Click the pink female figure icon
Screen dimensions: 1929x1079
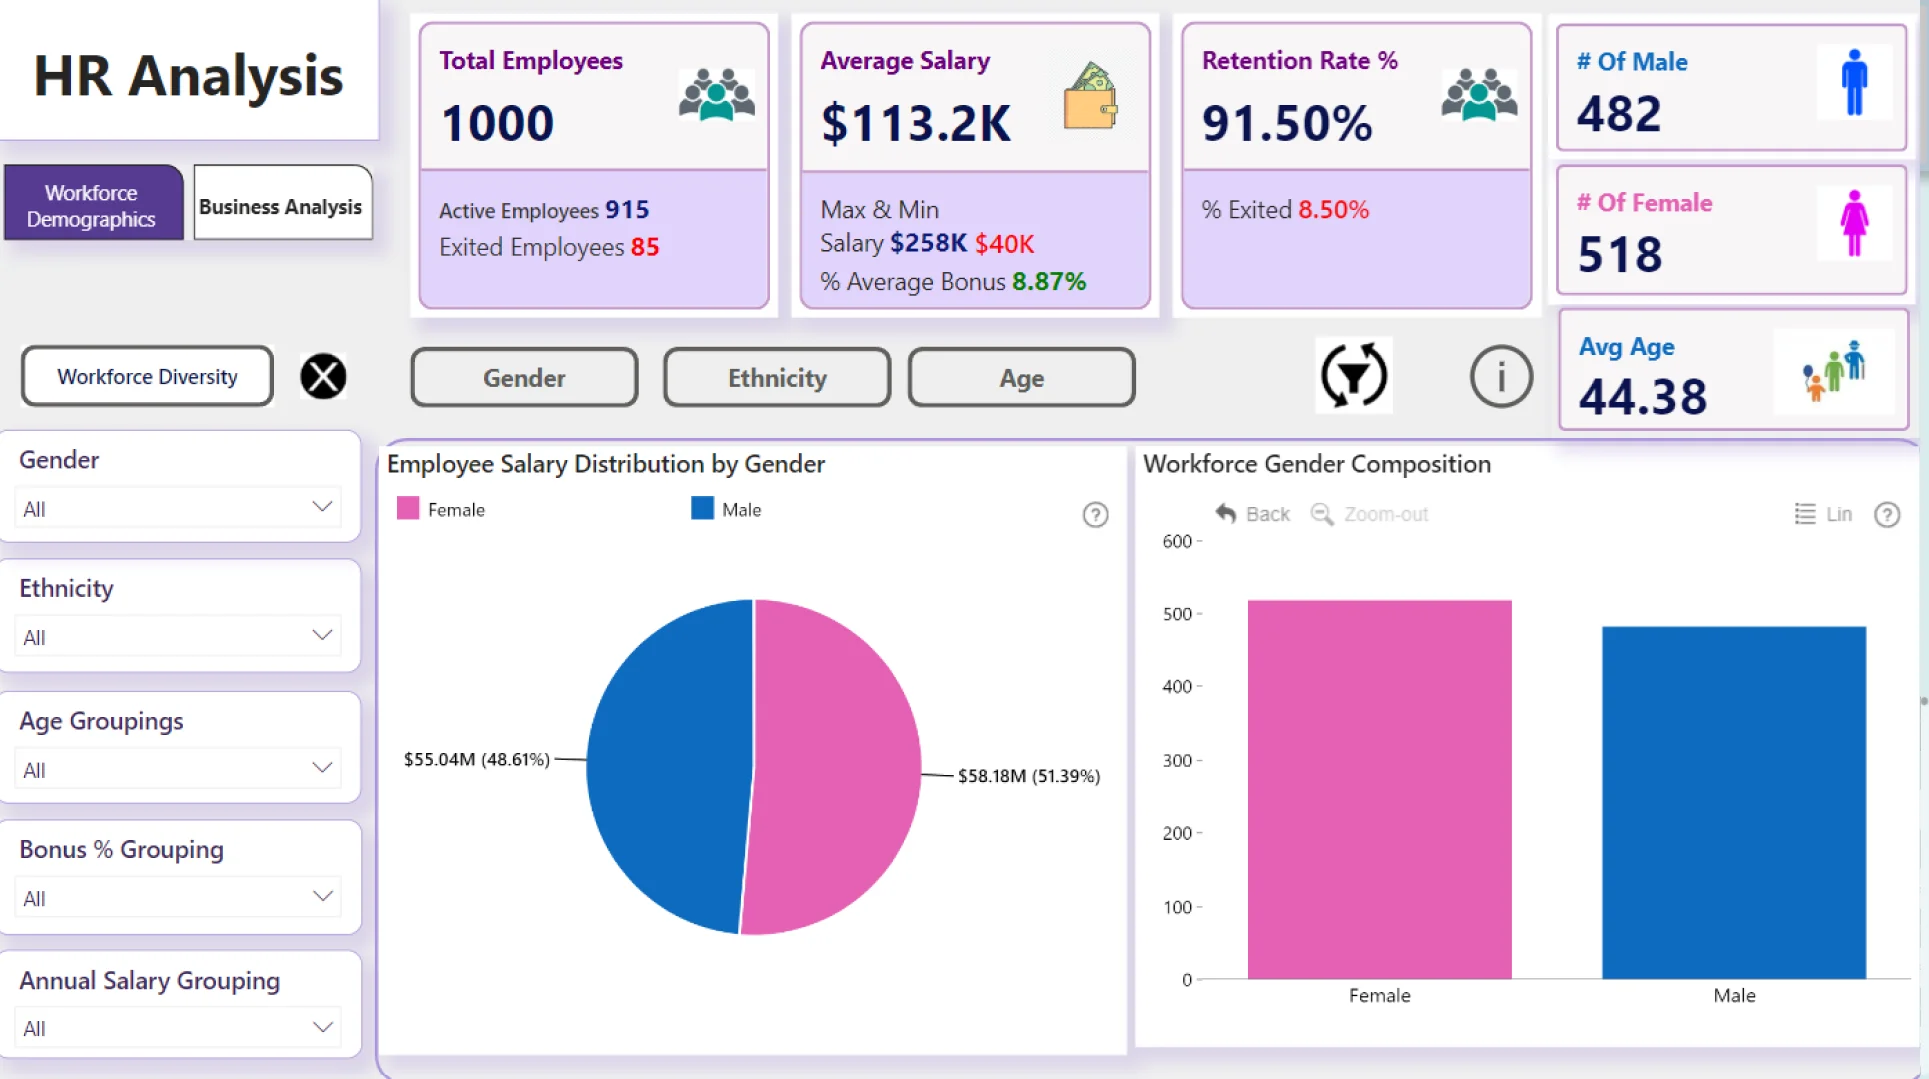tap(1854, 223)
